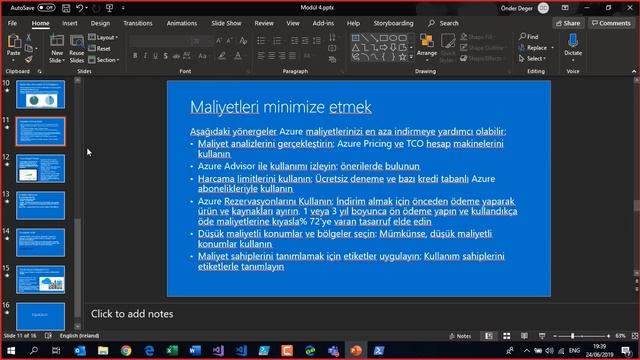This screenshot has width=640, height=360.
Task: Start presentation from beginning icon in title bar
Action: pyautogui.click(x=109, y=8)
